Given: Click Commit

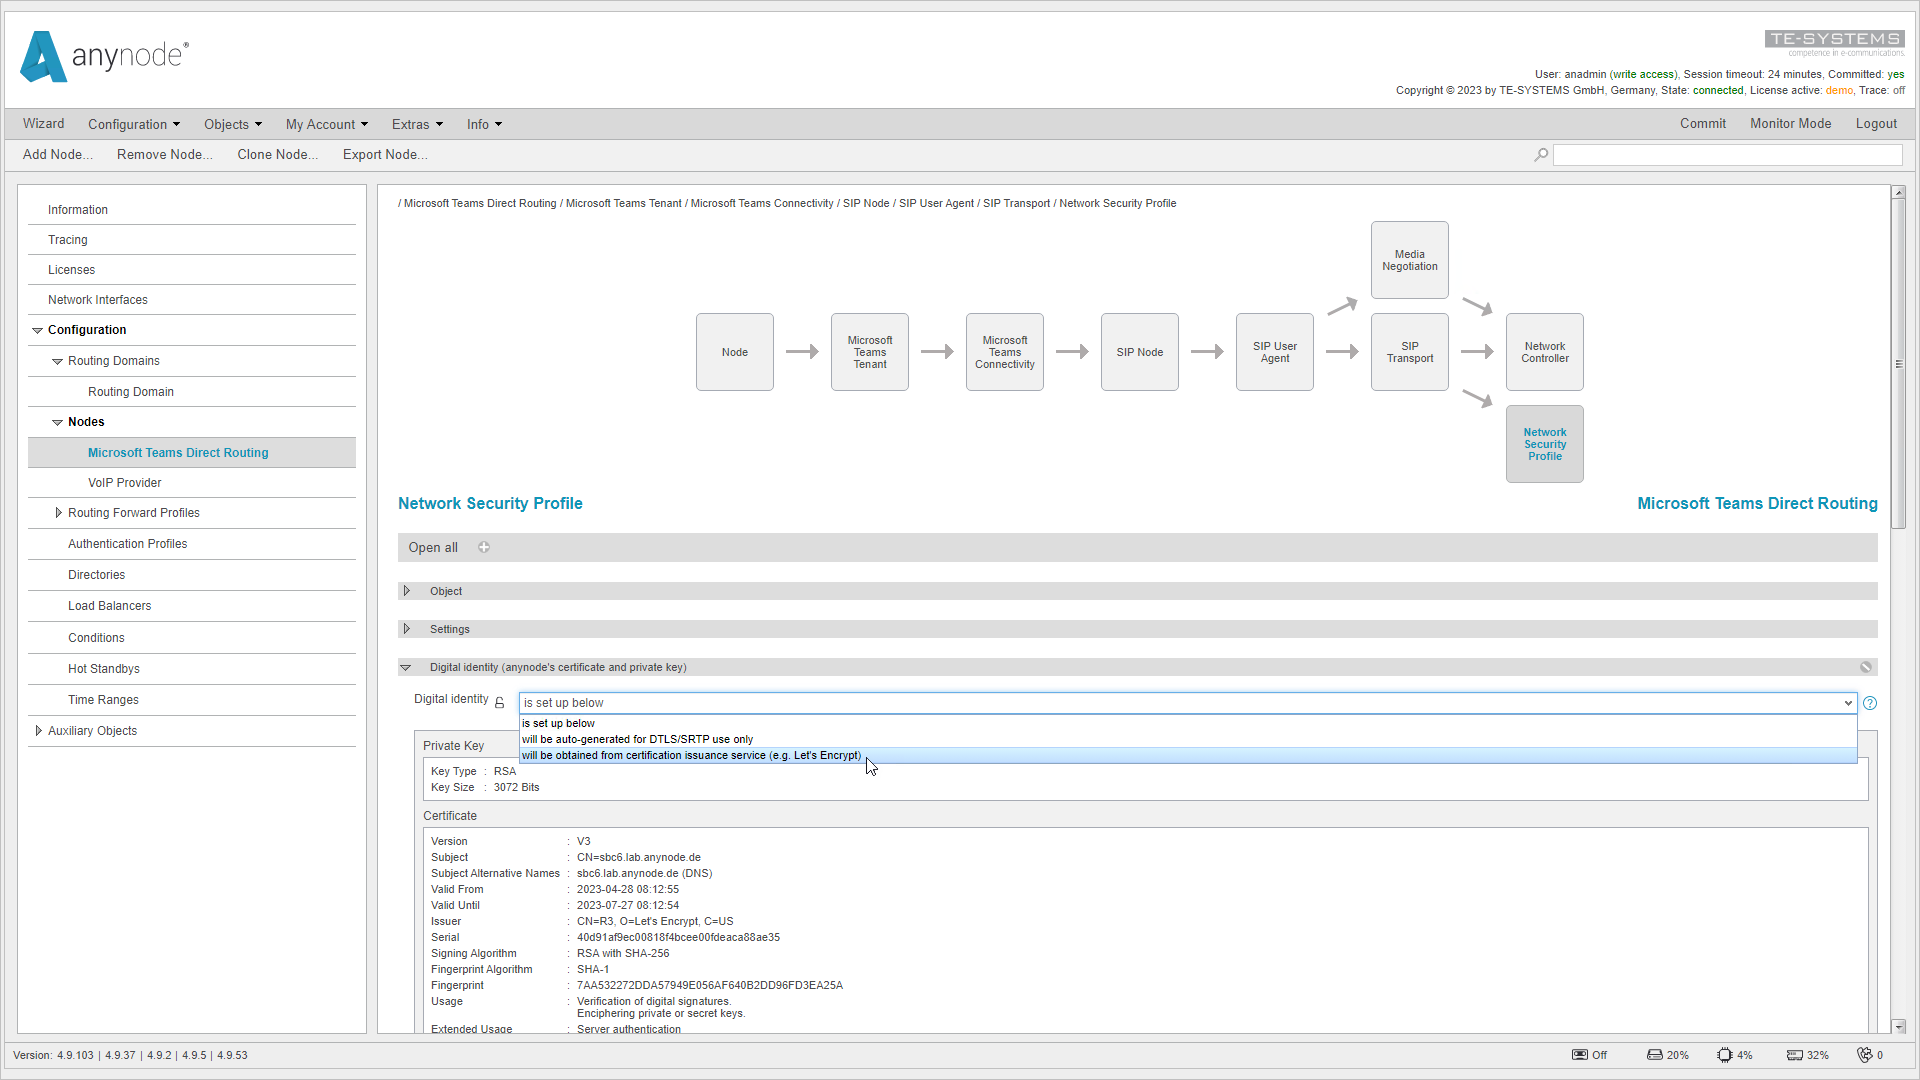Looking at the screenshot, I should (x=1703, y=124).
